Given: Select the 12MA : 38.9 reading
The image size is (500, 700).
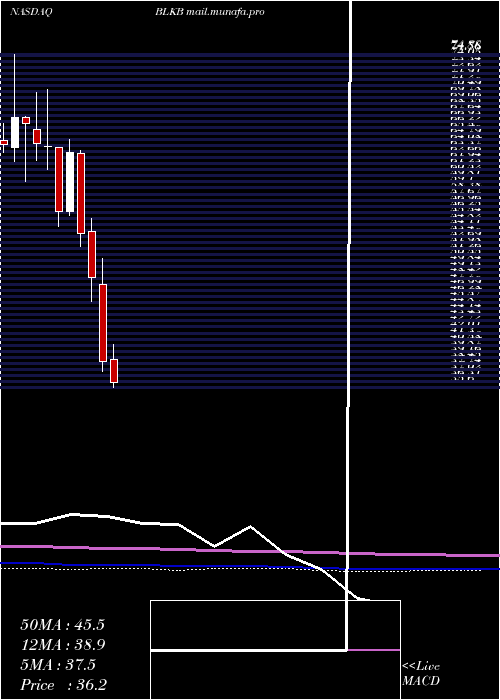Looking at the screenshot, I should (x=62, y=645).
